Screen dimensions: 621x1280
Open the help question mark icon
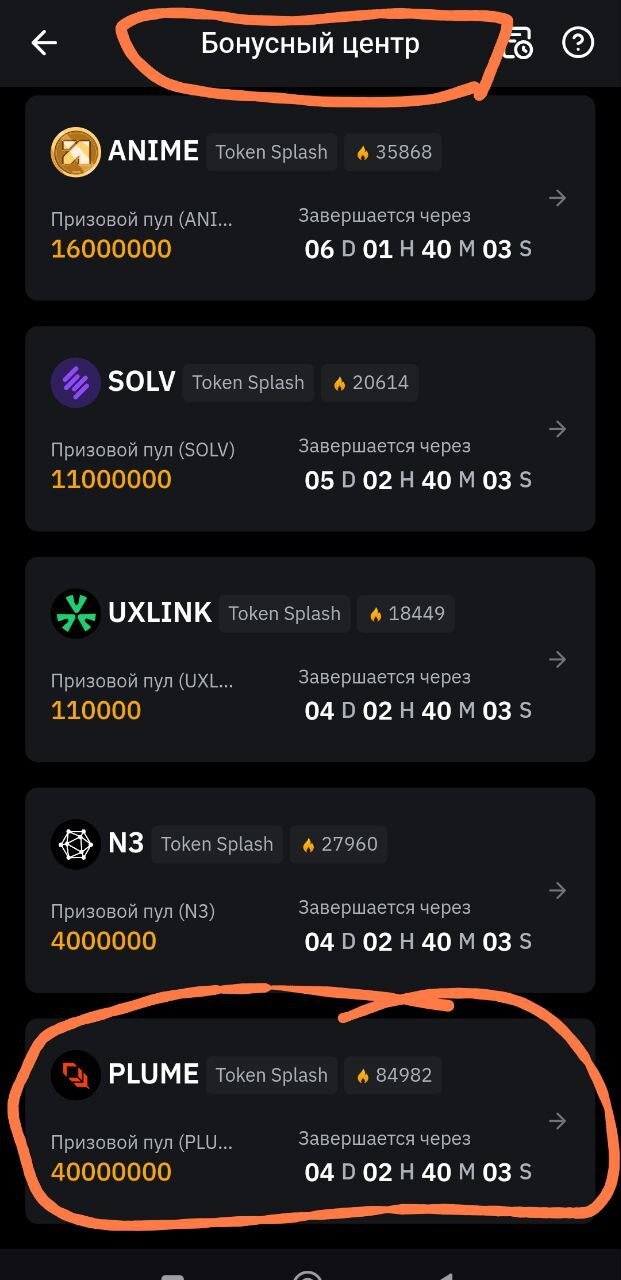(578, 43)
